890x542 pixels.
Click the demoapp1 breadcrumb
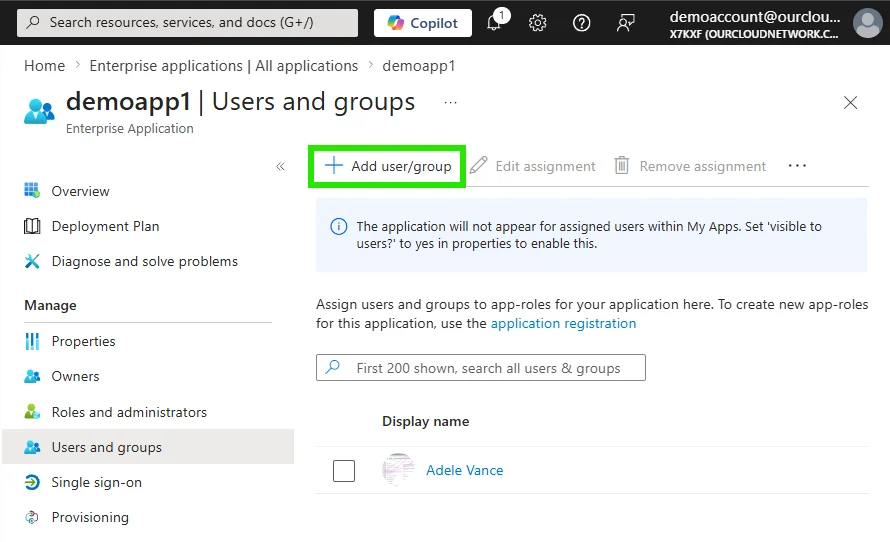click(x=418, y=66)
